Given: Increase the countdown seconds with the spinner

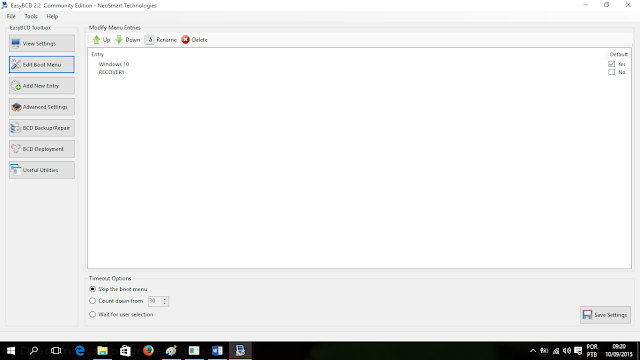Looking at the screenshot, I should [x=164, y=299].
